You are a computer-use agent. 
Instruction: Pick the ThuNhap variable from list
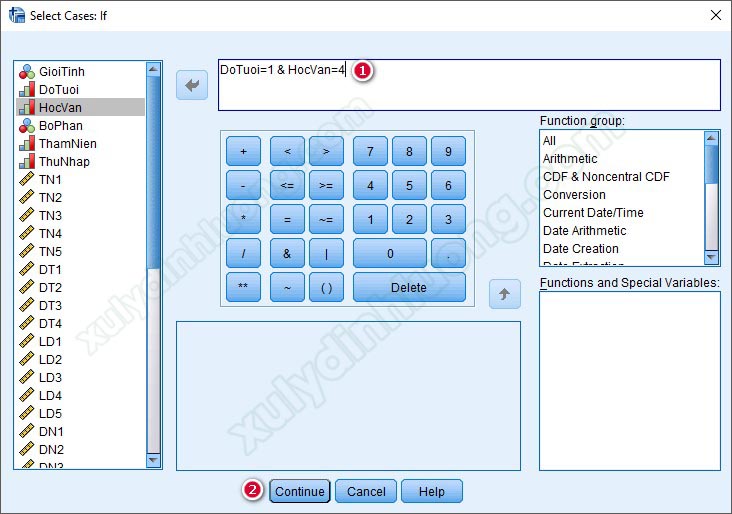coord(64,162)
